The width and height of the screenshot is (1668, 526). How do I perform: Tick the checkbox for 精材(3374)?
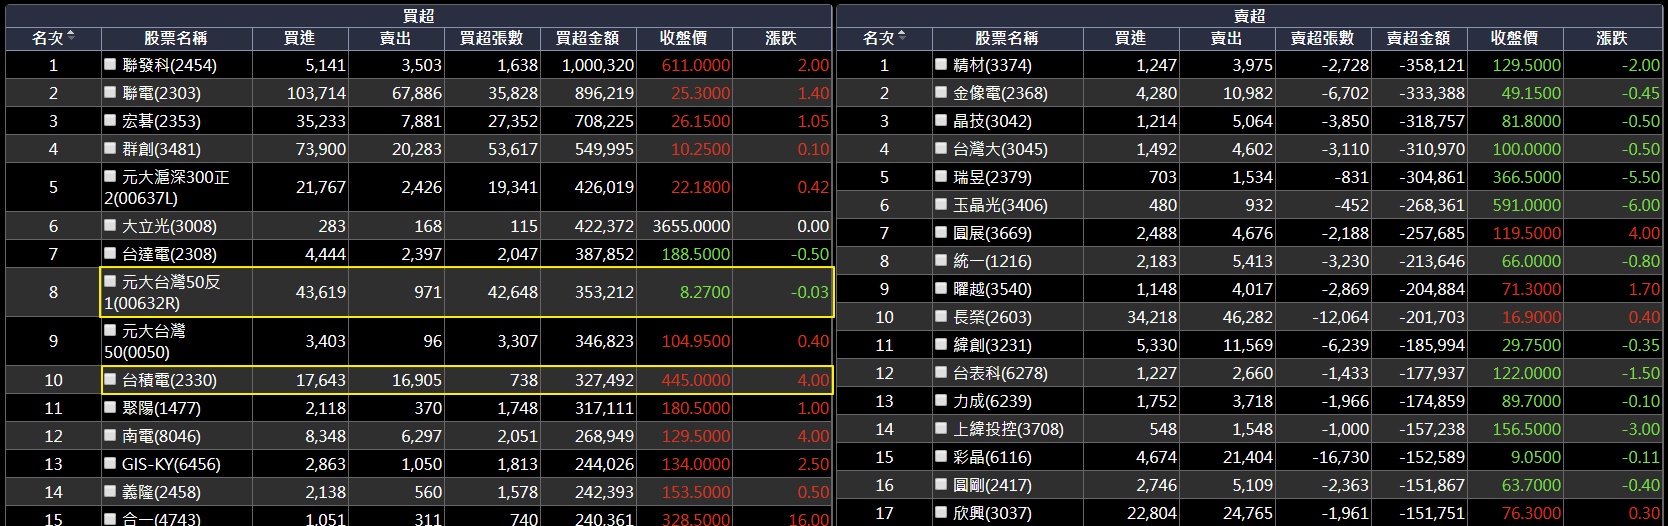tap(941, 64)
